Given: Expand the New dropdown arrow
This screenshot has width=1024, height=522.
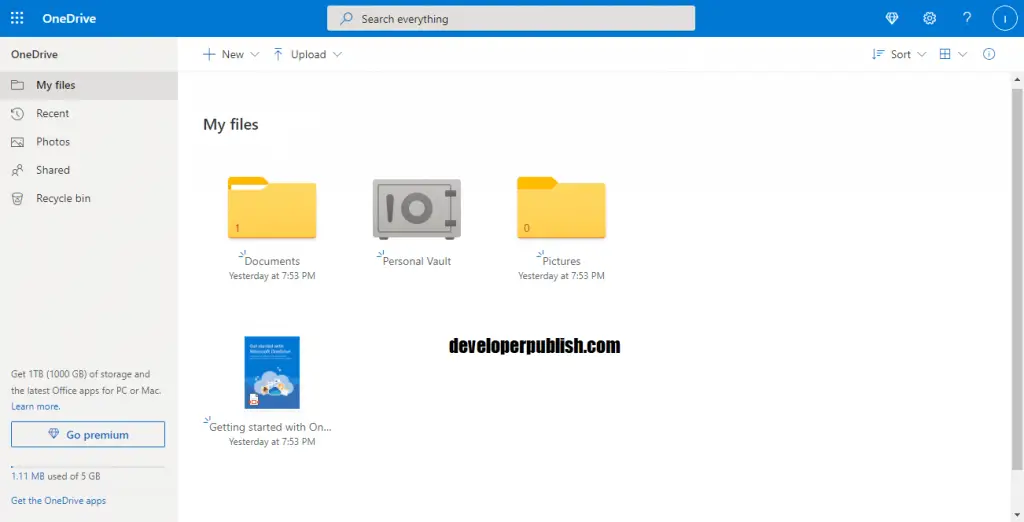Looking at the screenshot, I should pyautogui.click(x=255, y=54).
